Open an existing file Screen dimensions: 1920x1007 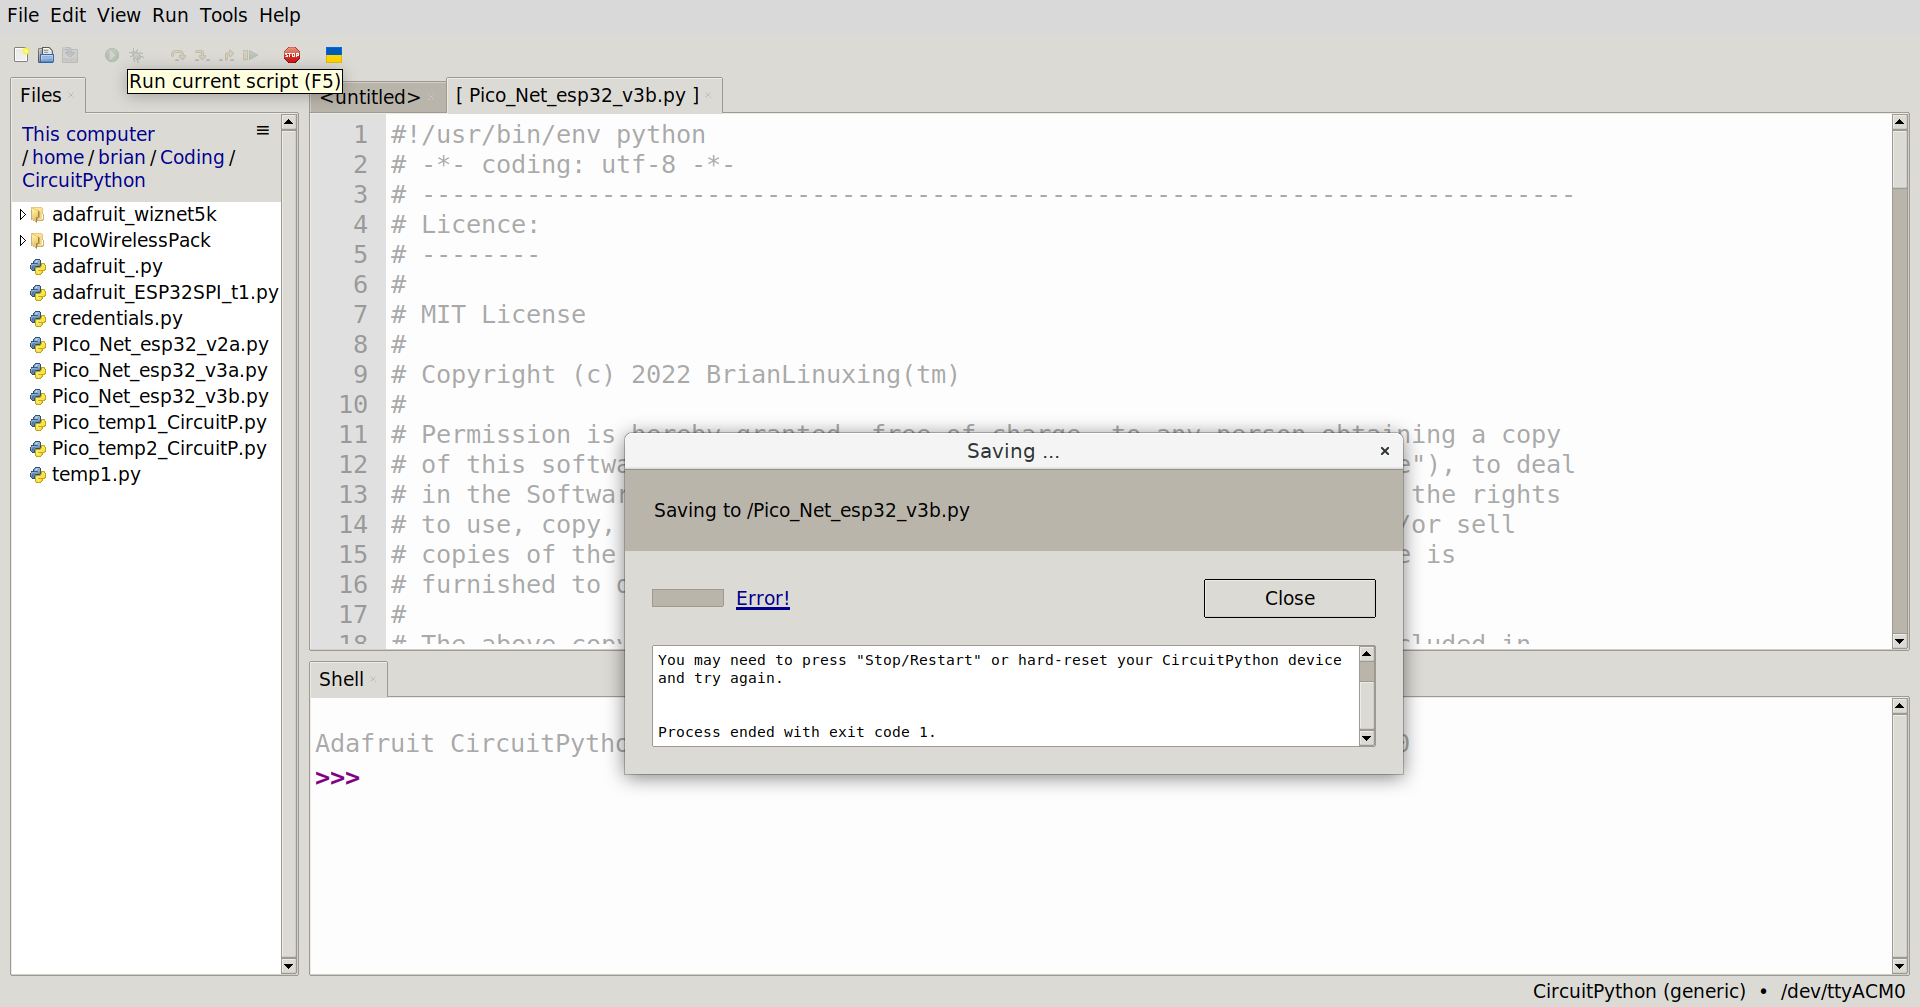pyautogui.click(x=46, y=55)
